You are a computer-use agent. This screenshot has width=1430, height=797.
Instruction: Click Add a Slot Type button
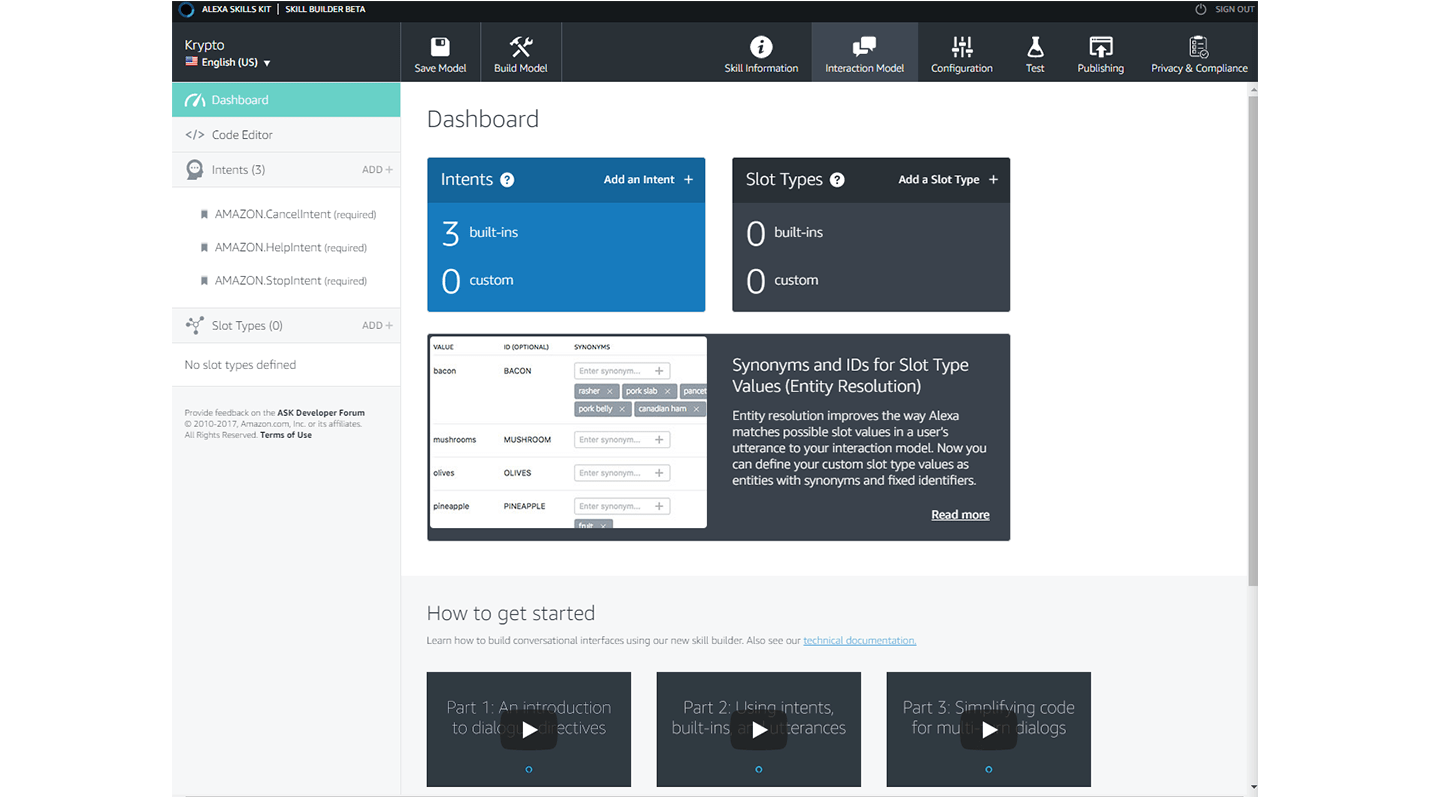click(x=948, y=180)
